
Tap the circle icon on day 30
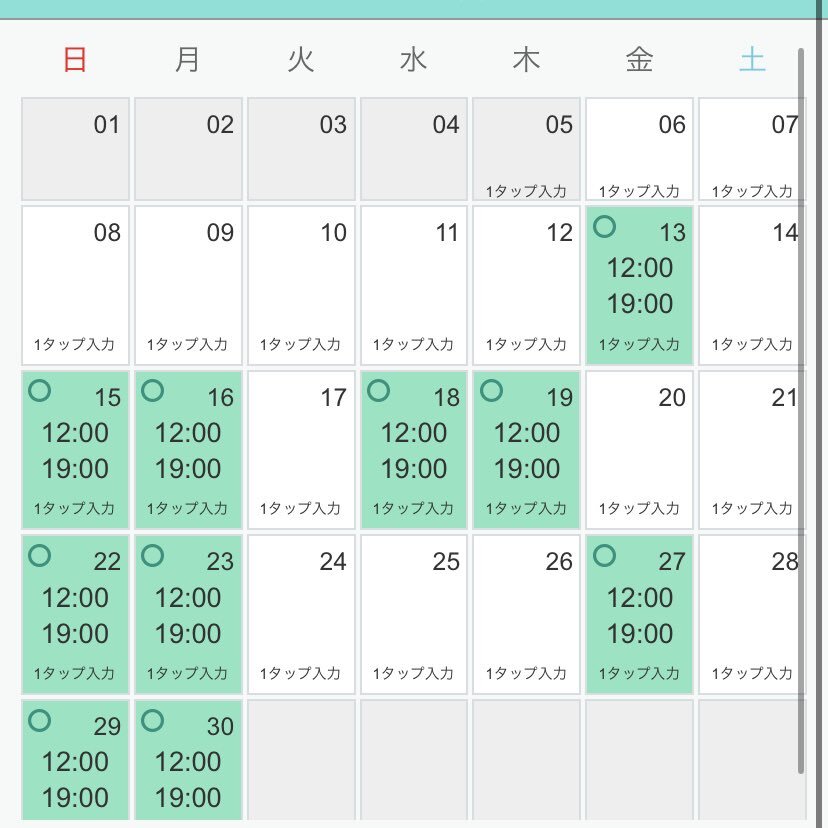pos(153,720)
